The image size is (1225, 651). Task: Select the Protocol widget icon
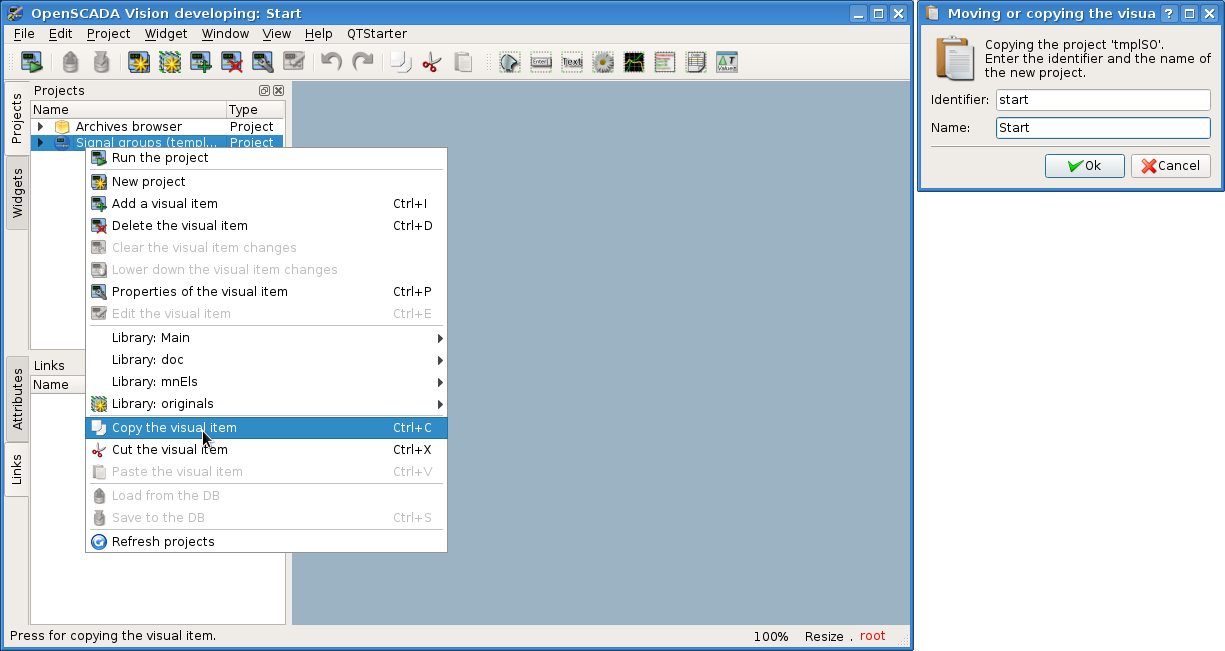pos(665,62)
